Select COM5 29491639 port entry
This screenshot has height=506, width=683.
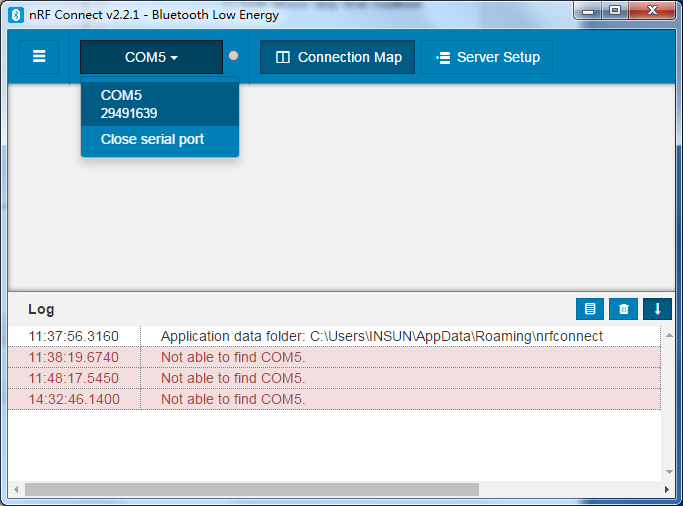click(159, 104)
